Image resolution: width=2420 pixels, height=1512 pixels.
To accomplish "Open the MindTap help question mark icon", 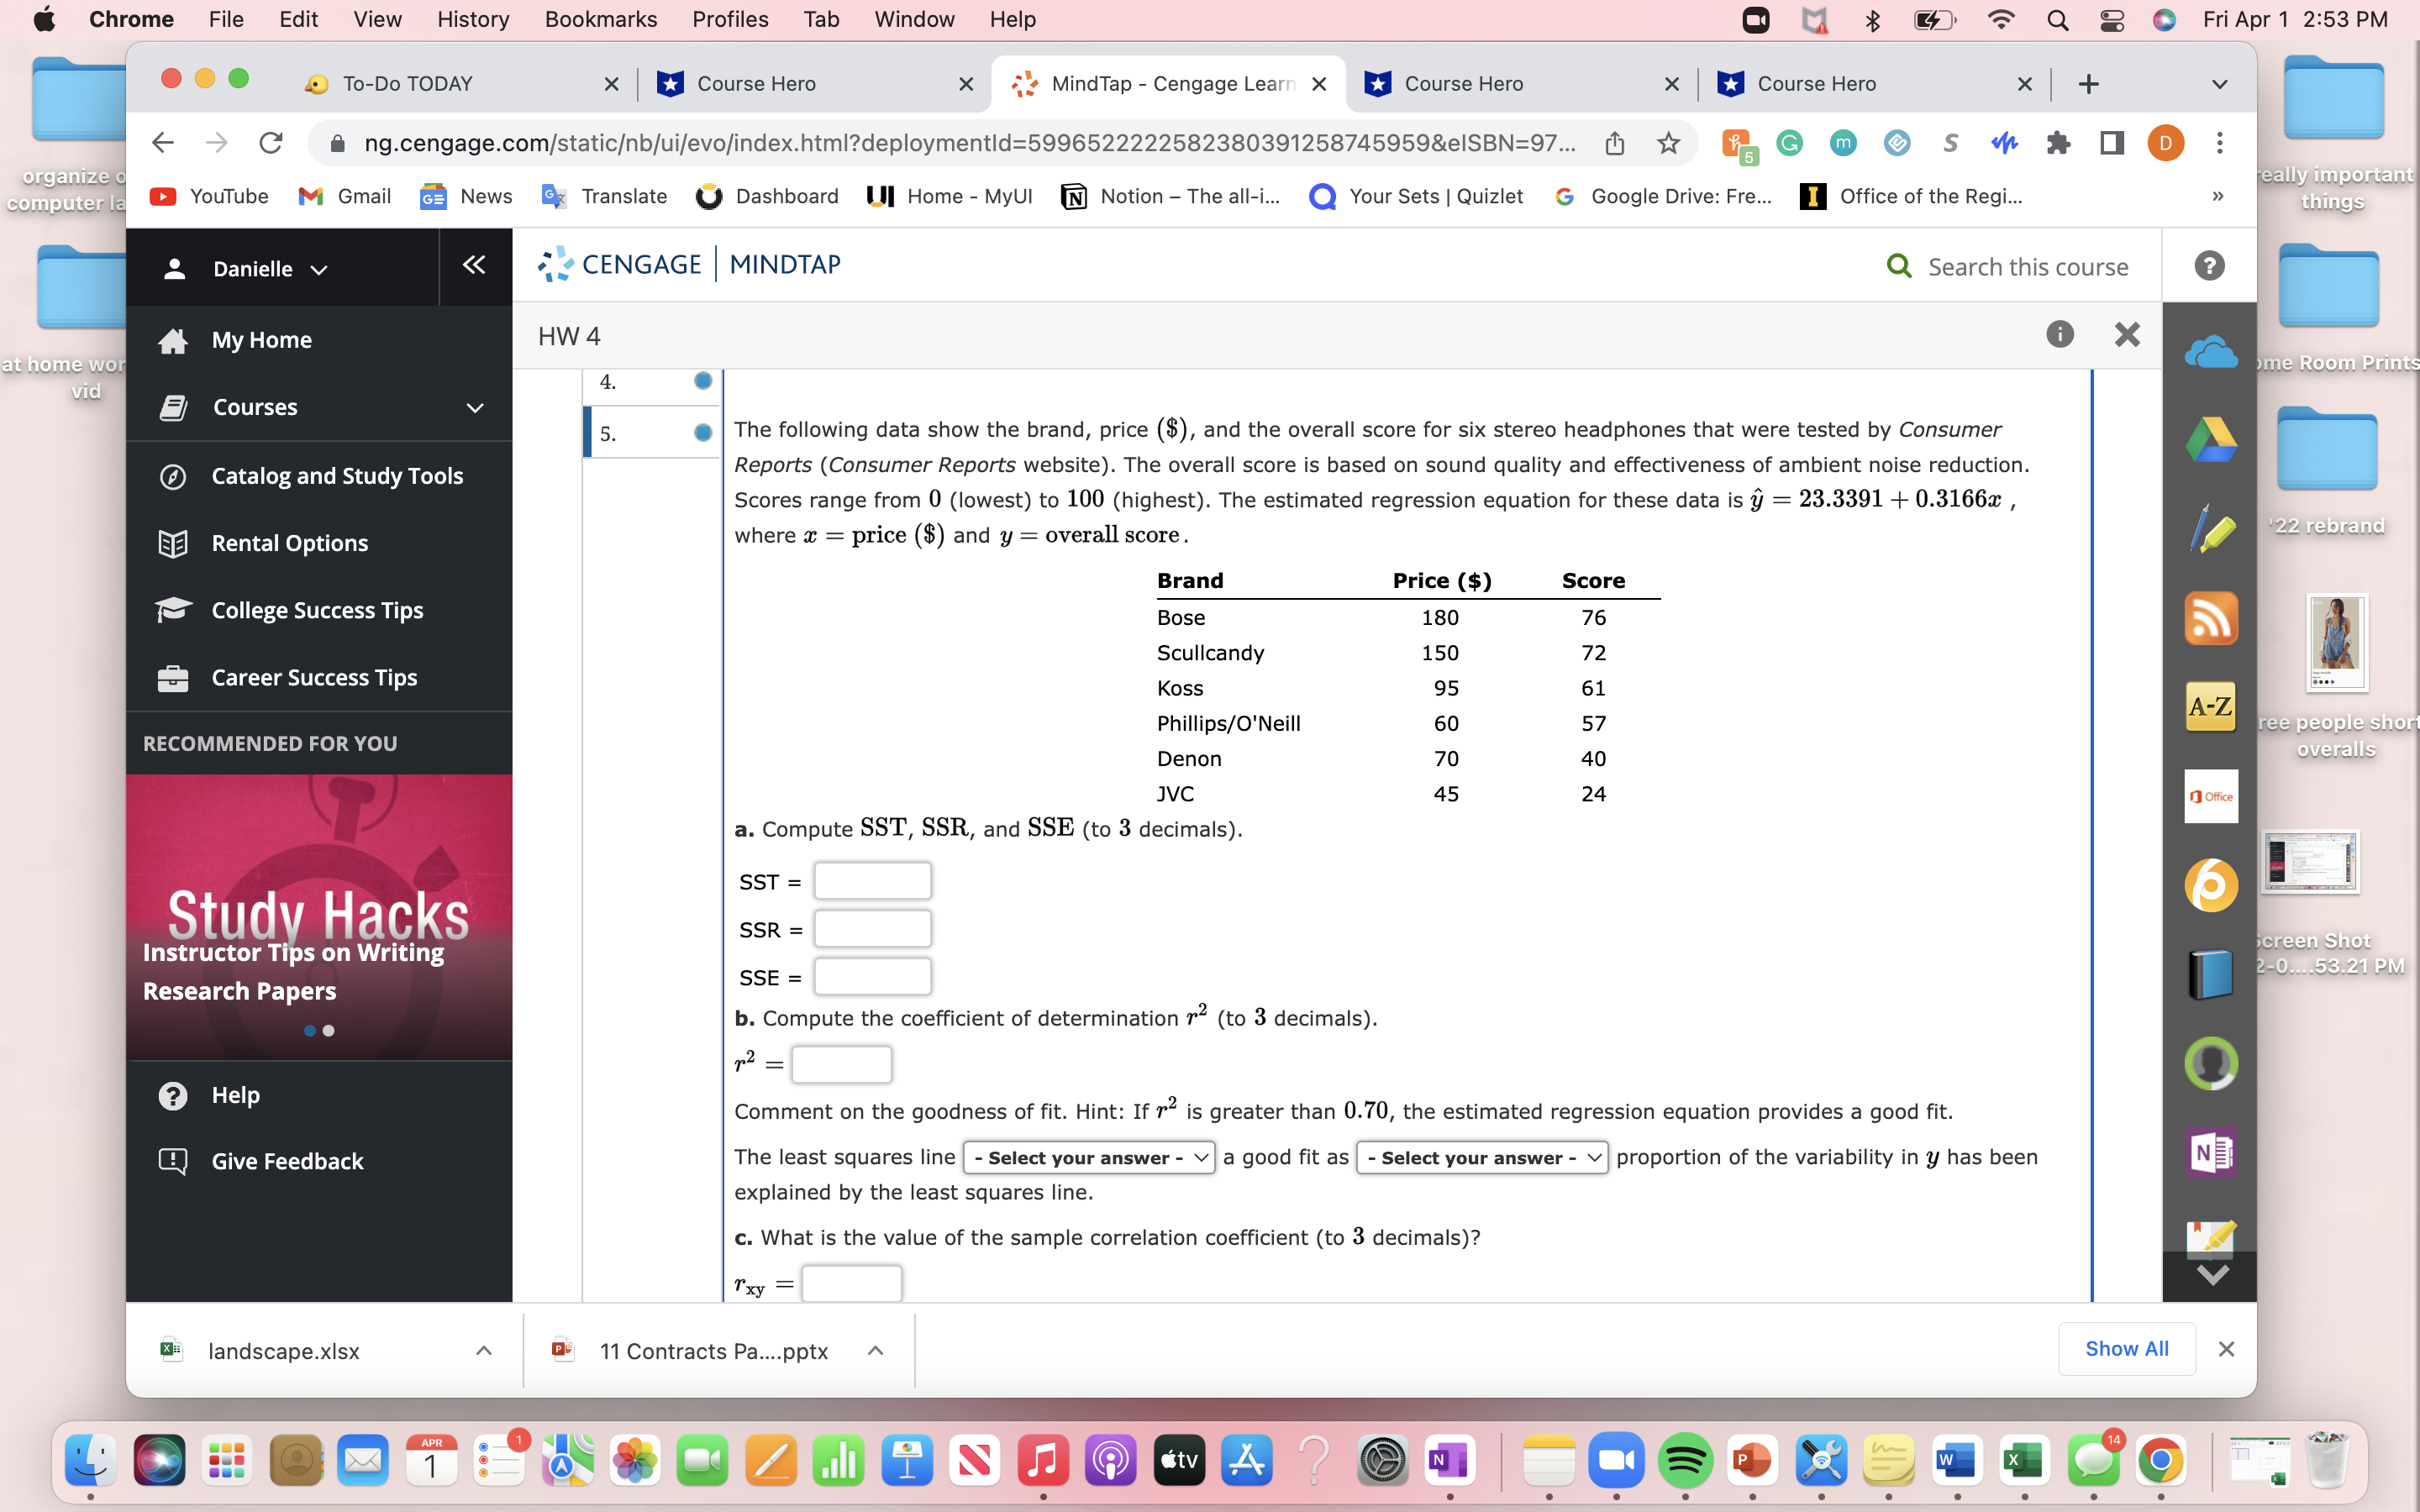I will [x=2209, y=266].
